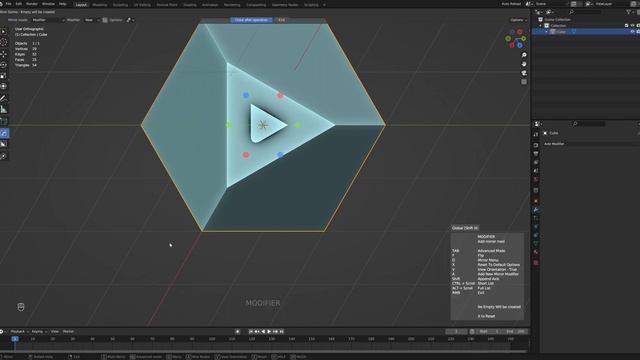Click outliner filter funnel icon
Viewport: 640px width, 360px height.
coord(629,12)
